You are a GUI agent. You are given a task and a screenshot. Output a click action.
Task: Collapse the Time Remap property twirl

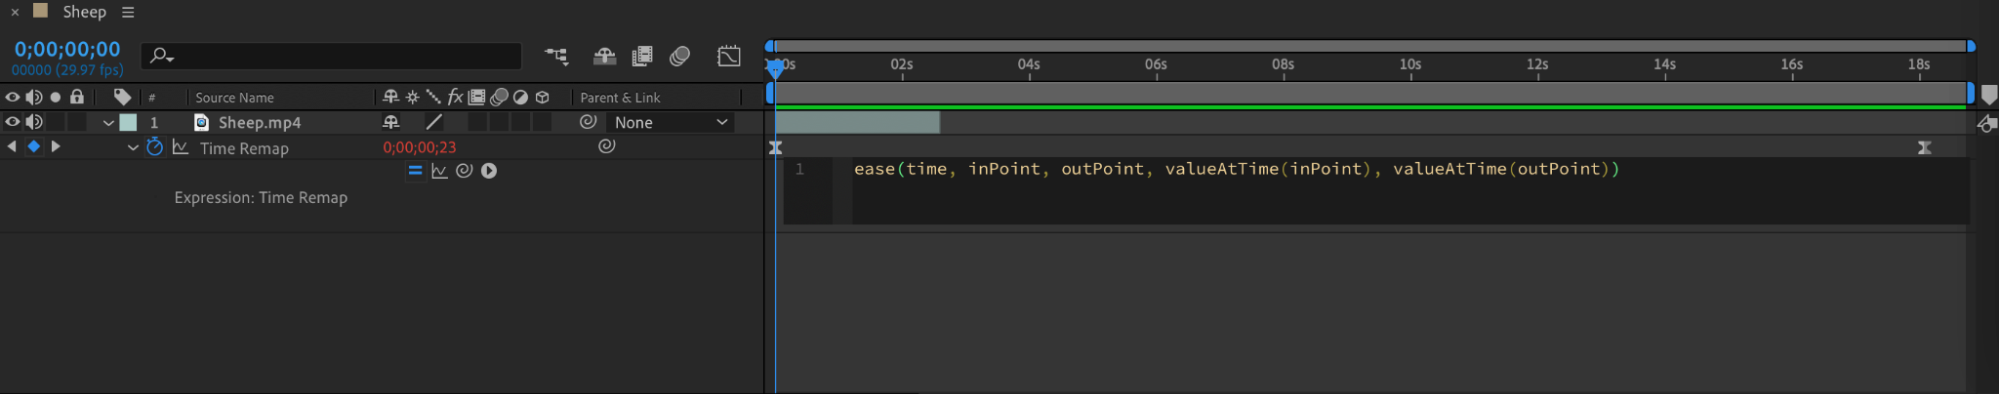pos(133,148)
